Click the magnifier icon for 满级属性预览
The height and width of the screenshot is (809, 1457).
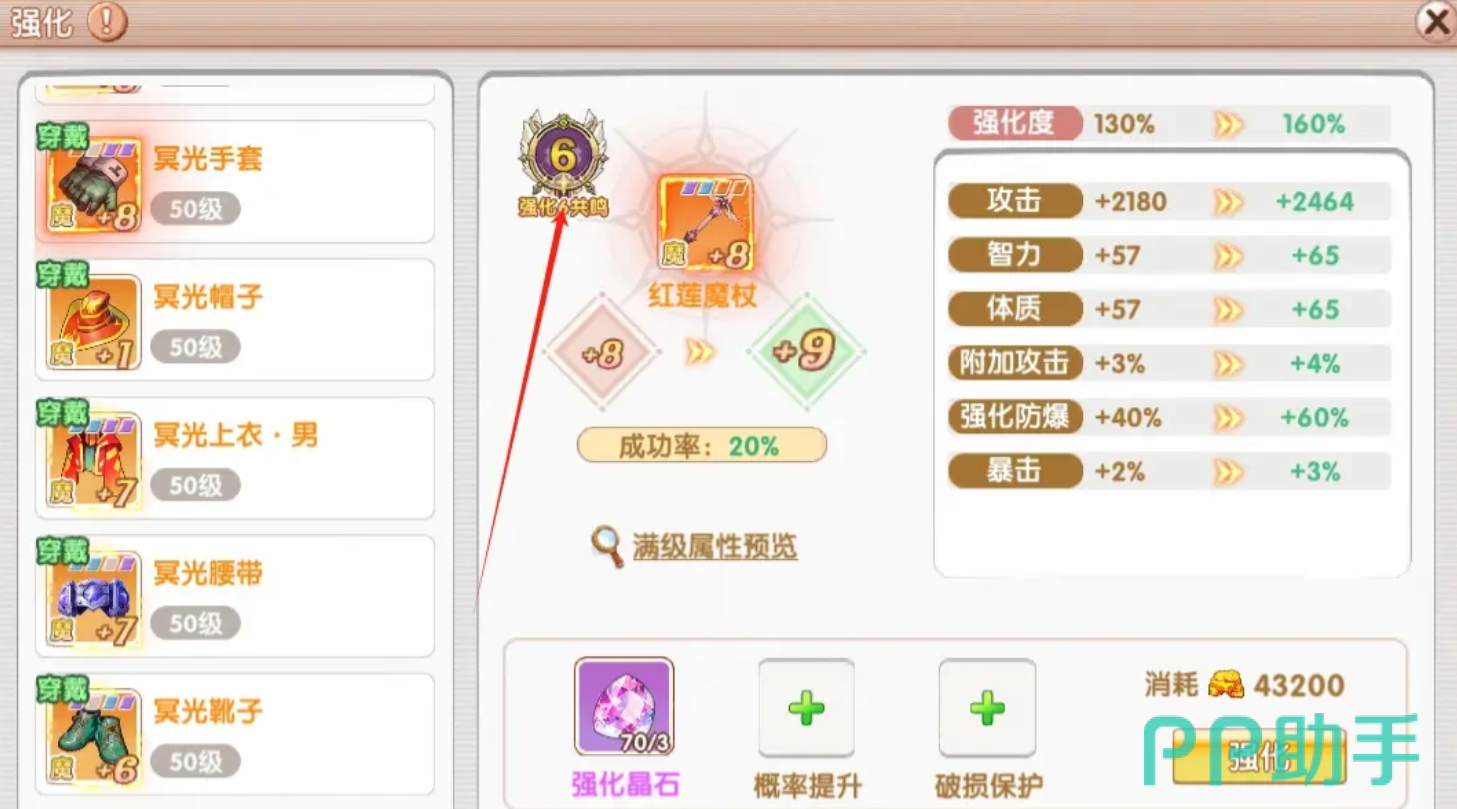click(x=607, y=547)
